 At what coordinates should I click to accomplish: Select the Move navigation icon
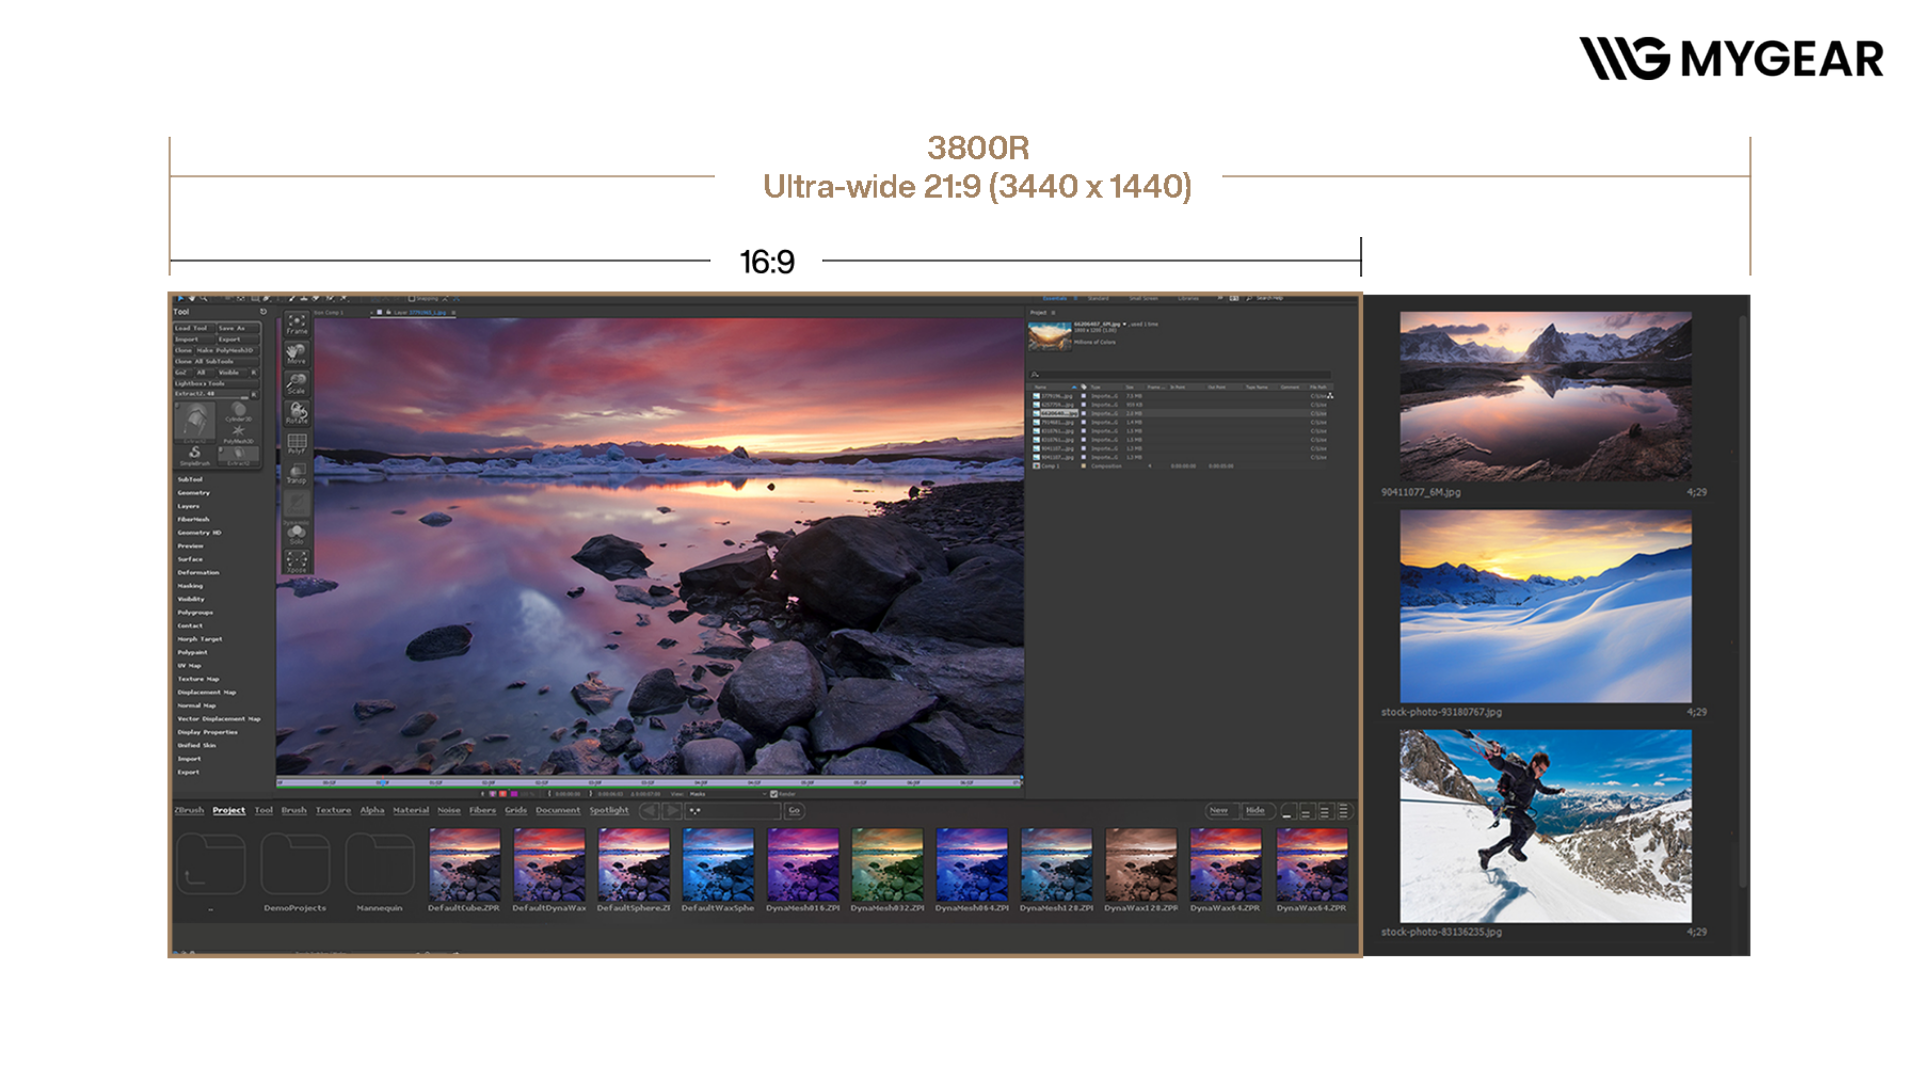[297, 353]
